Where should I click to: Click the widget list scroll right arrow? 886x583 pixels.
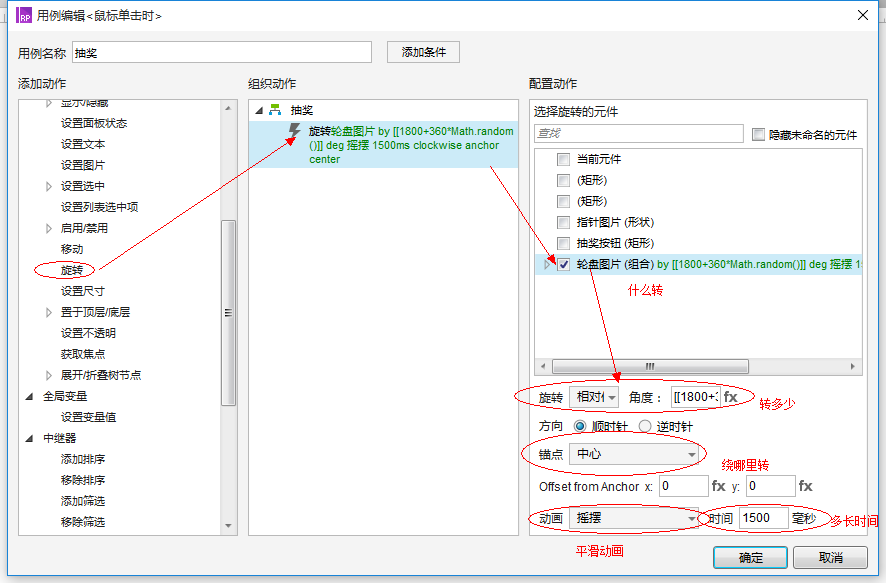click(853, 366)
